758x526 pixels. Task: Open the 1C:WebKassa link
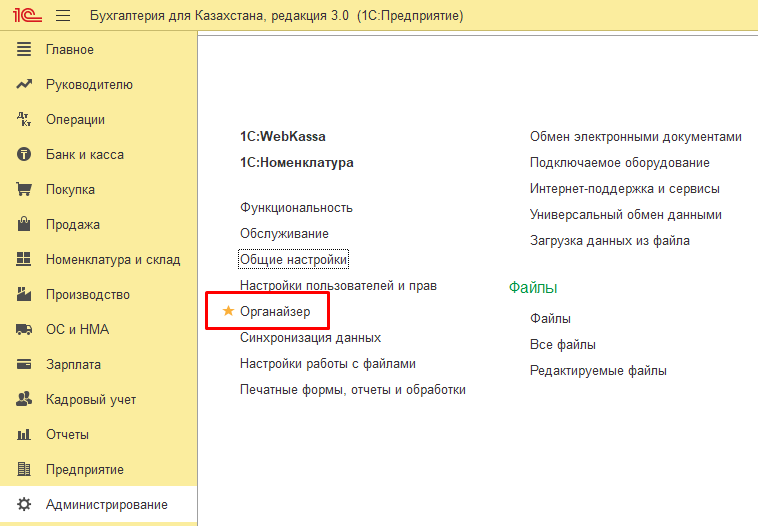[x=283, y=136]
